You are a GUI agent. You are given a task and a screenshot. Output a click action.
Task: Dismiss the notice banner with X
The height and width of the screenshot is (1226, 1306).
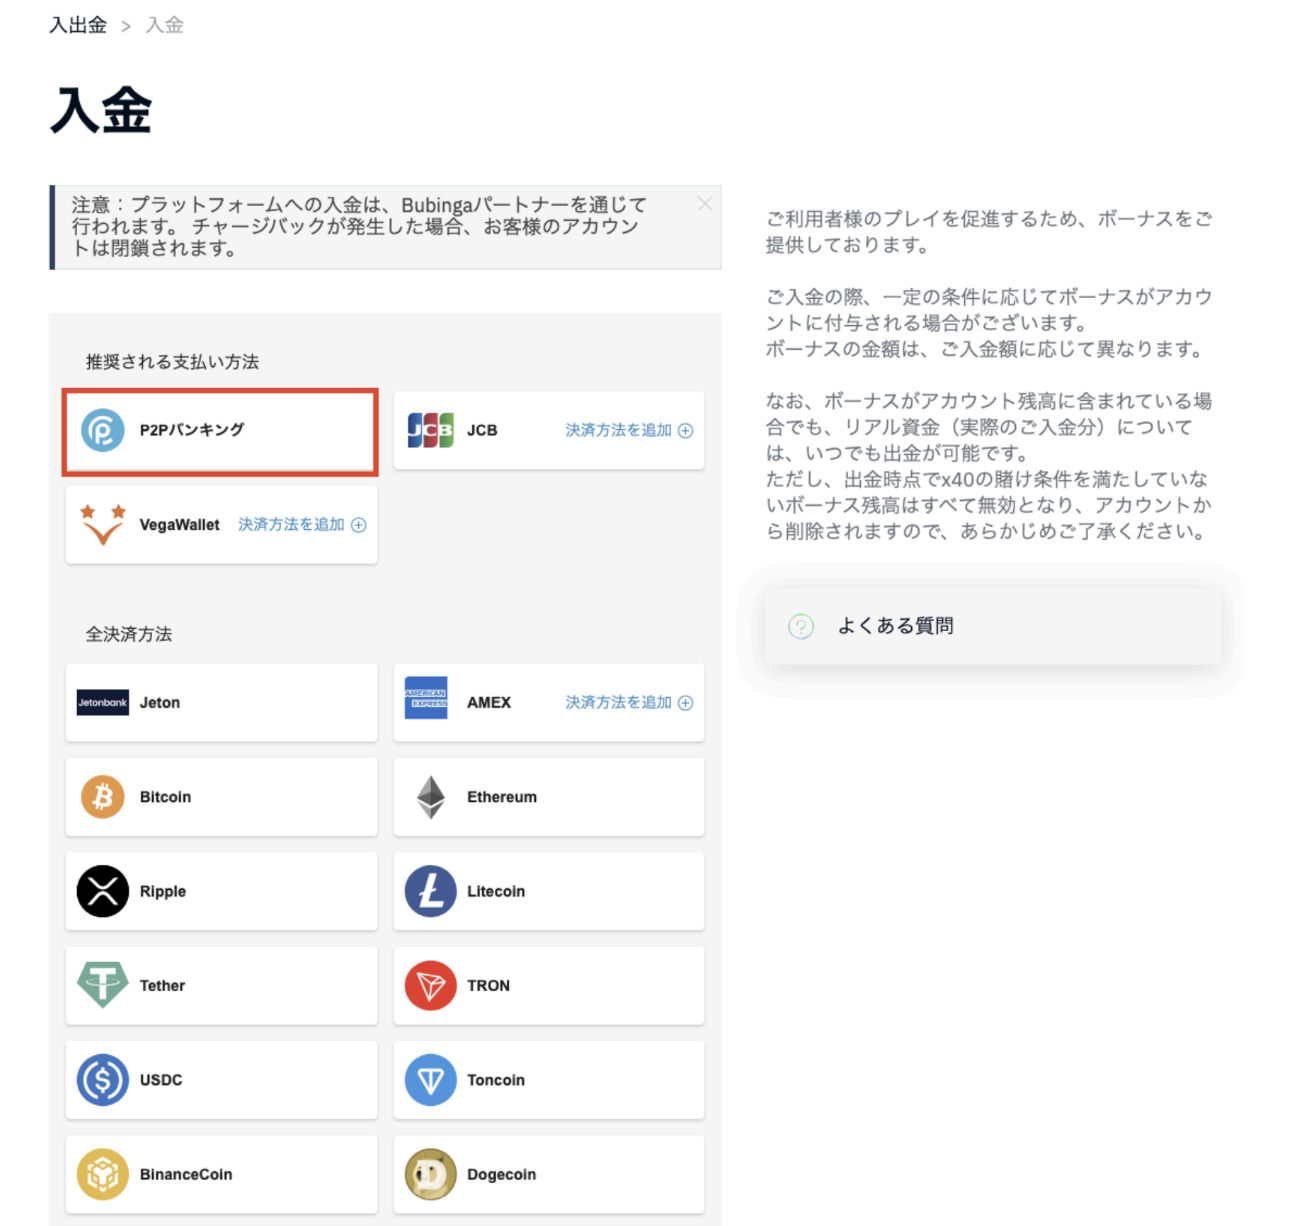(x=705, y=203)
